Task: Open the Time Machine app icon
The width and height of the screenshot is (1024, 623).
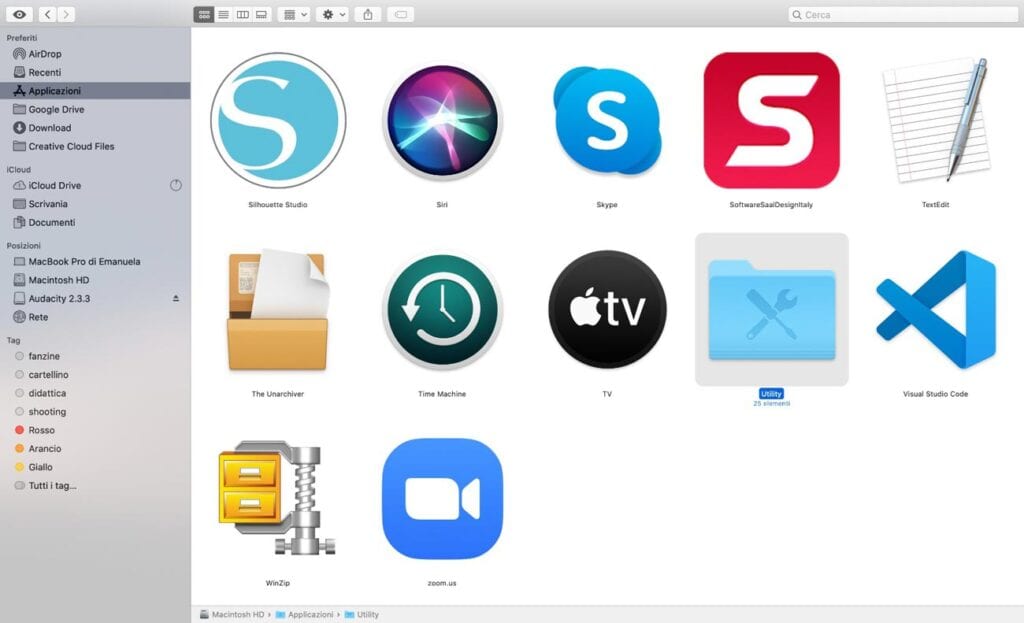Action: [442, 310]
